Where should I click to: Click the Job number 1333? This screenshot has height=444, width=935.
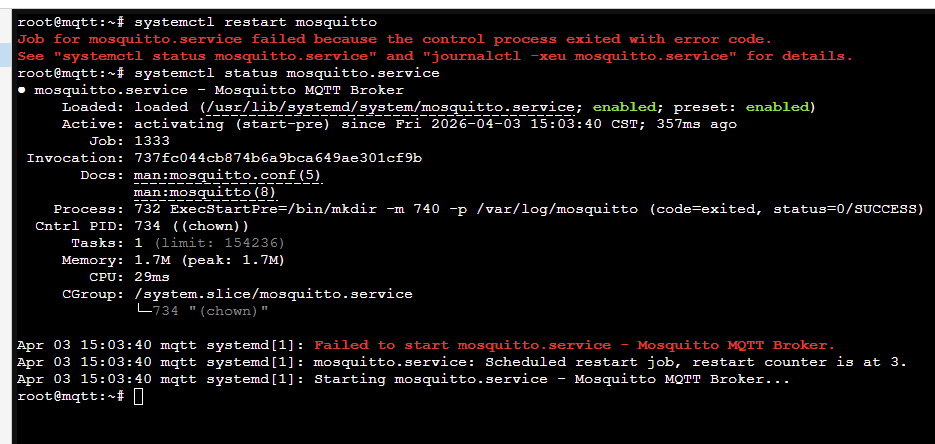coord(151,141)
